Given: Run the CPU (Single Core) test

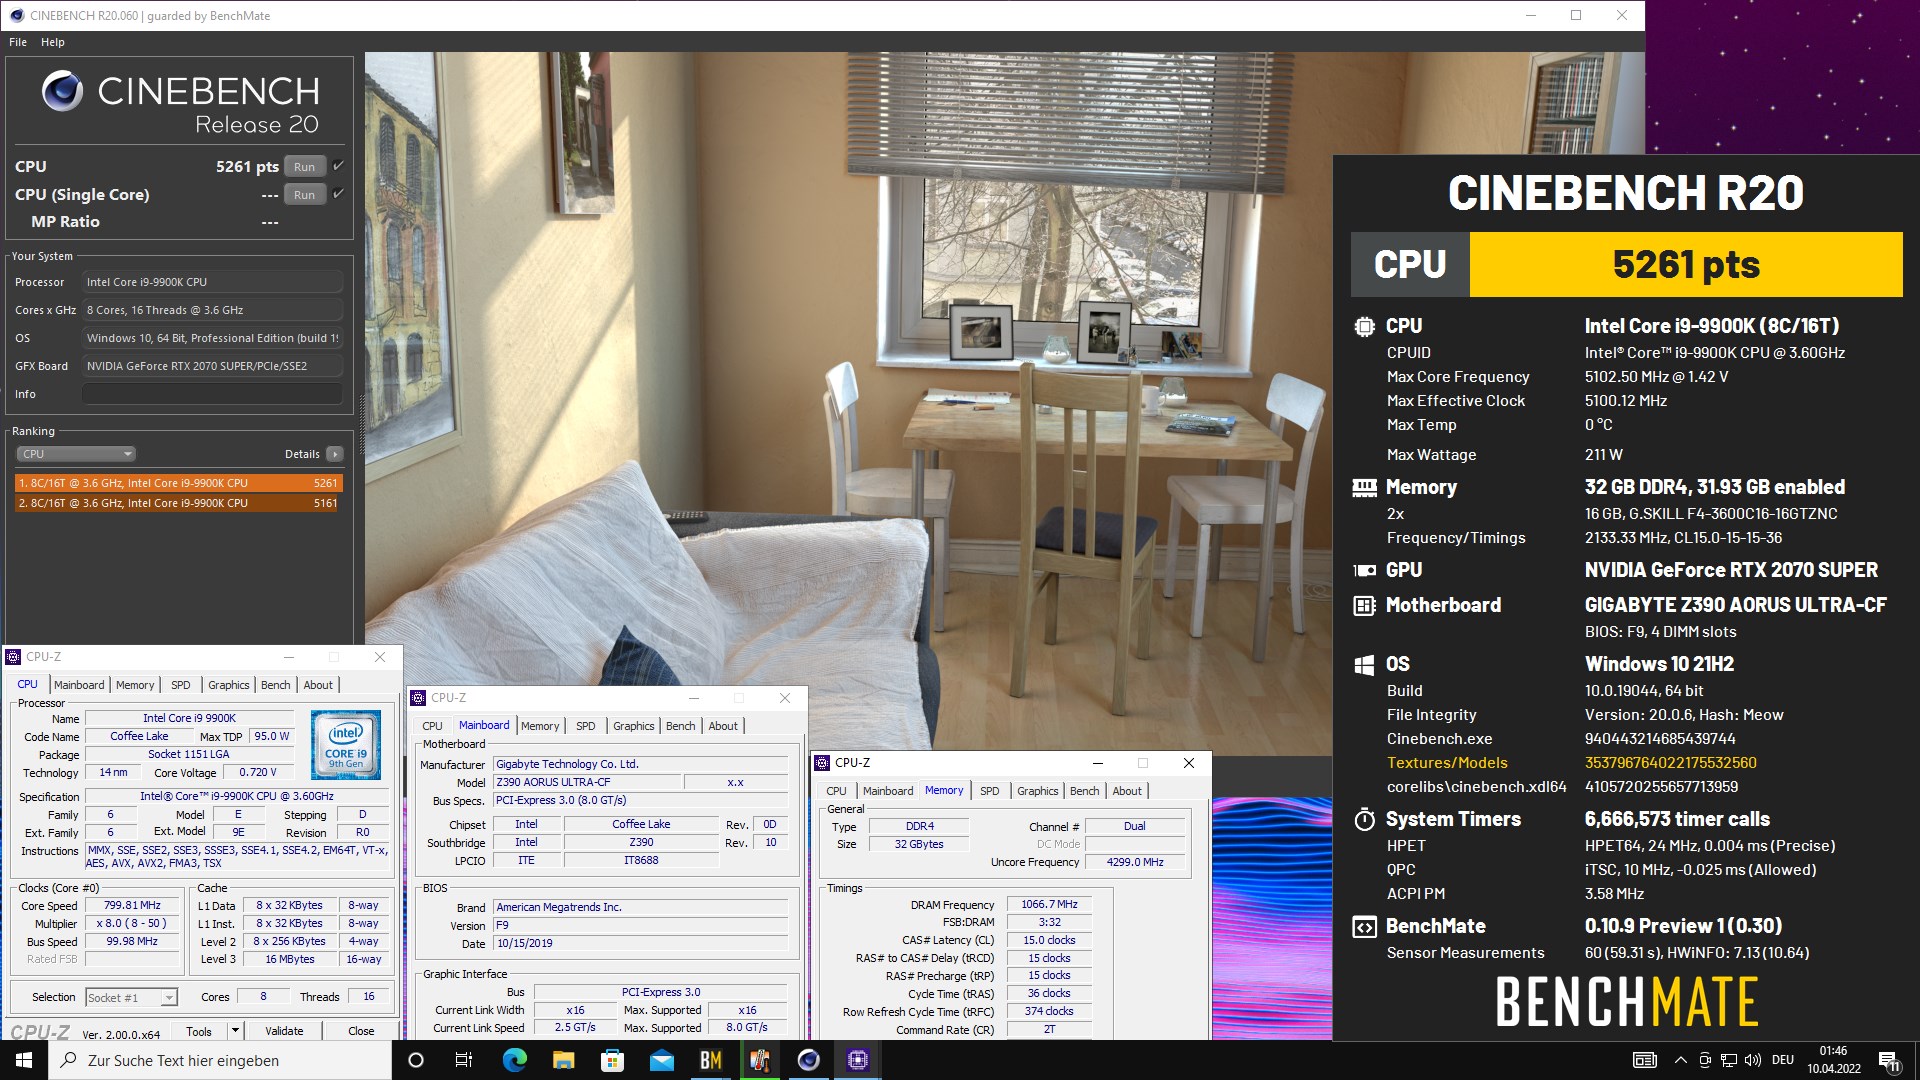Looking at the screenshot, I should 305,195.
